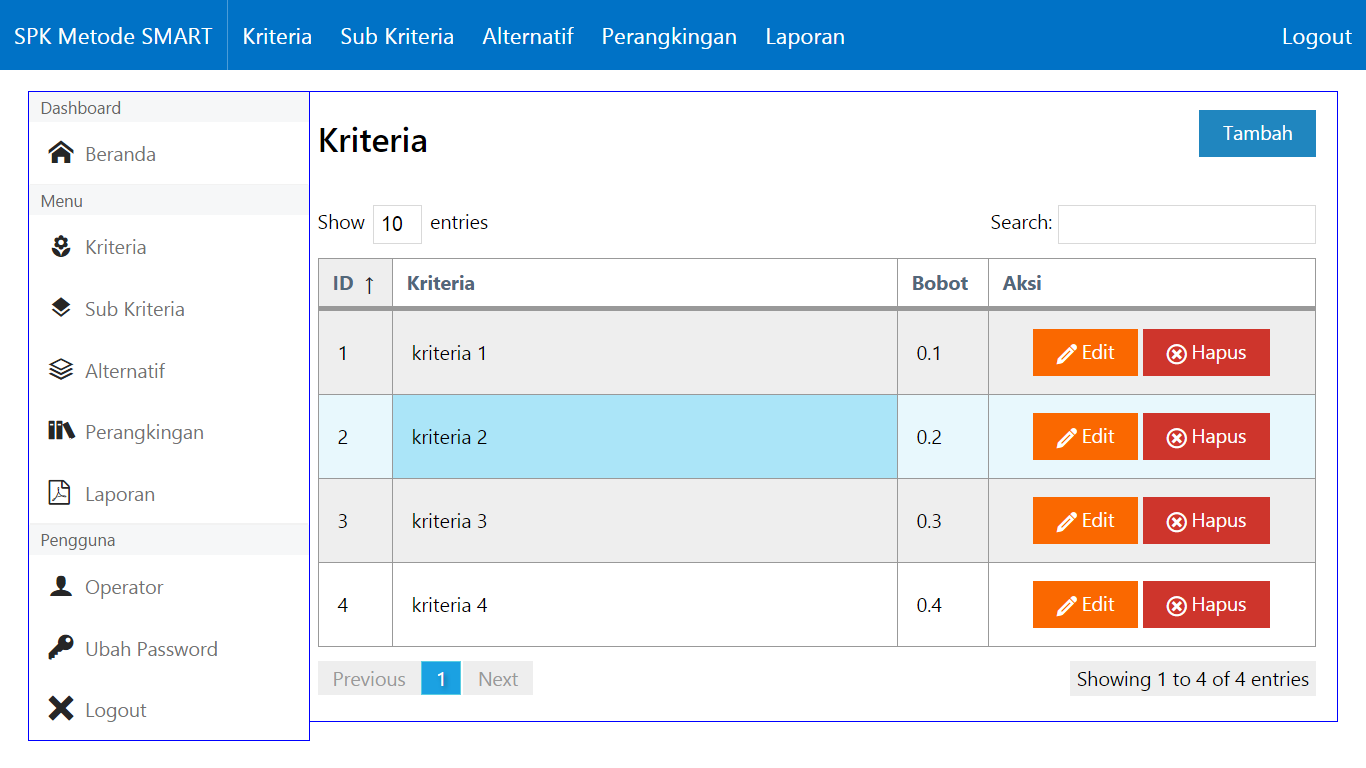Click the delete circle icon for kriteria 1
Screen dimensions: 1366x768
(1177, 354)
